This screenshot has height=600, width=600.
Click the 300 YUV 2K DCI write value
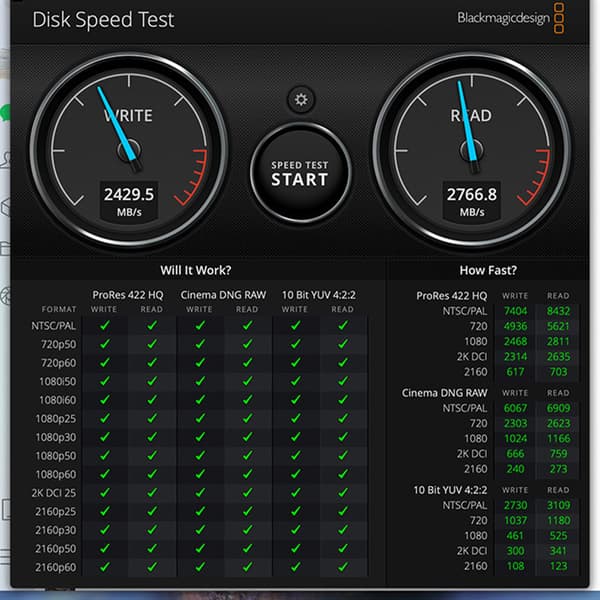pos(515,551)
